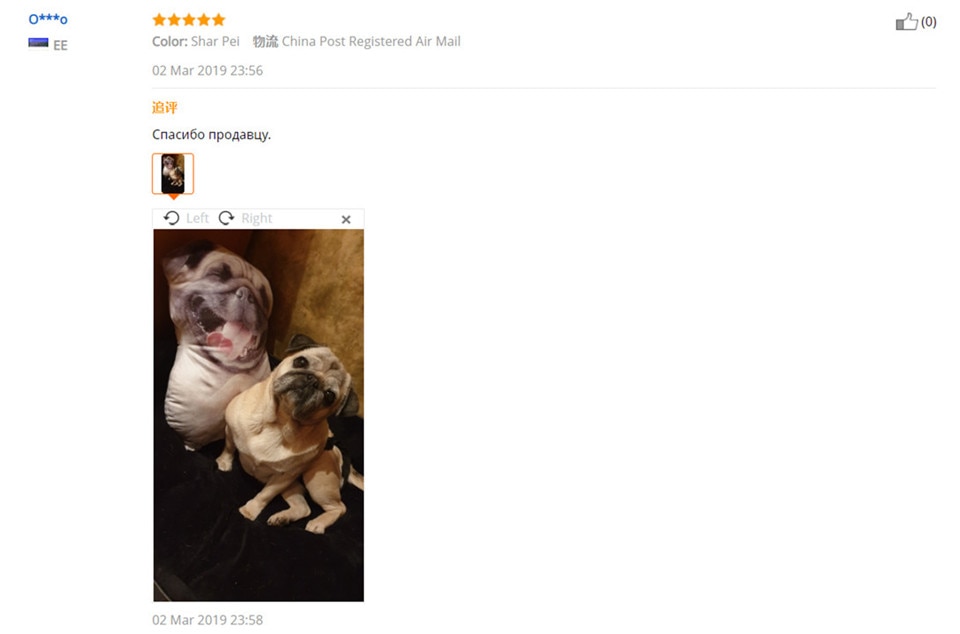This screenshot has height=634, width=960.
Task: Click the first orange rating star
Action: (159, 20)
